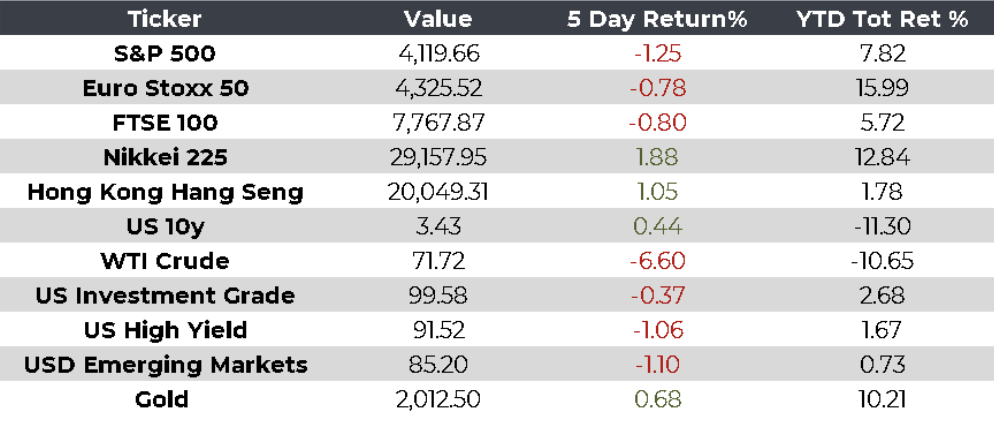Screen dimensions: 994x428
Task: Select US Investment Grade ticker label
Action: pyautogui.click(x=165, y=296)
